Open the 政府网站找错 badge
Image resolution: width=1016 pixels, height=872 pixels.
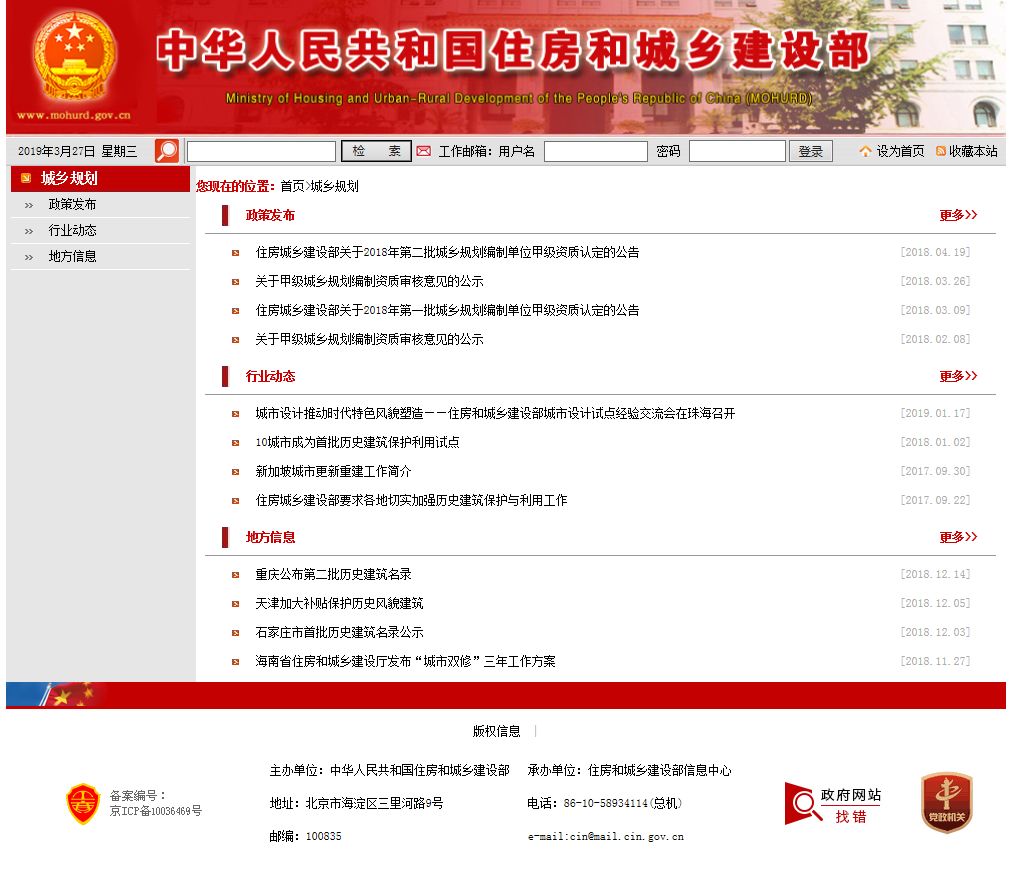click(833, 803)
